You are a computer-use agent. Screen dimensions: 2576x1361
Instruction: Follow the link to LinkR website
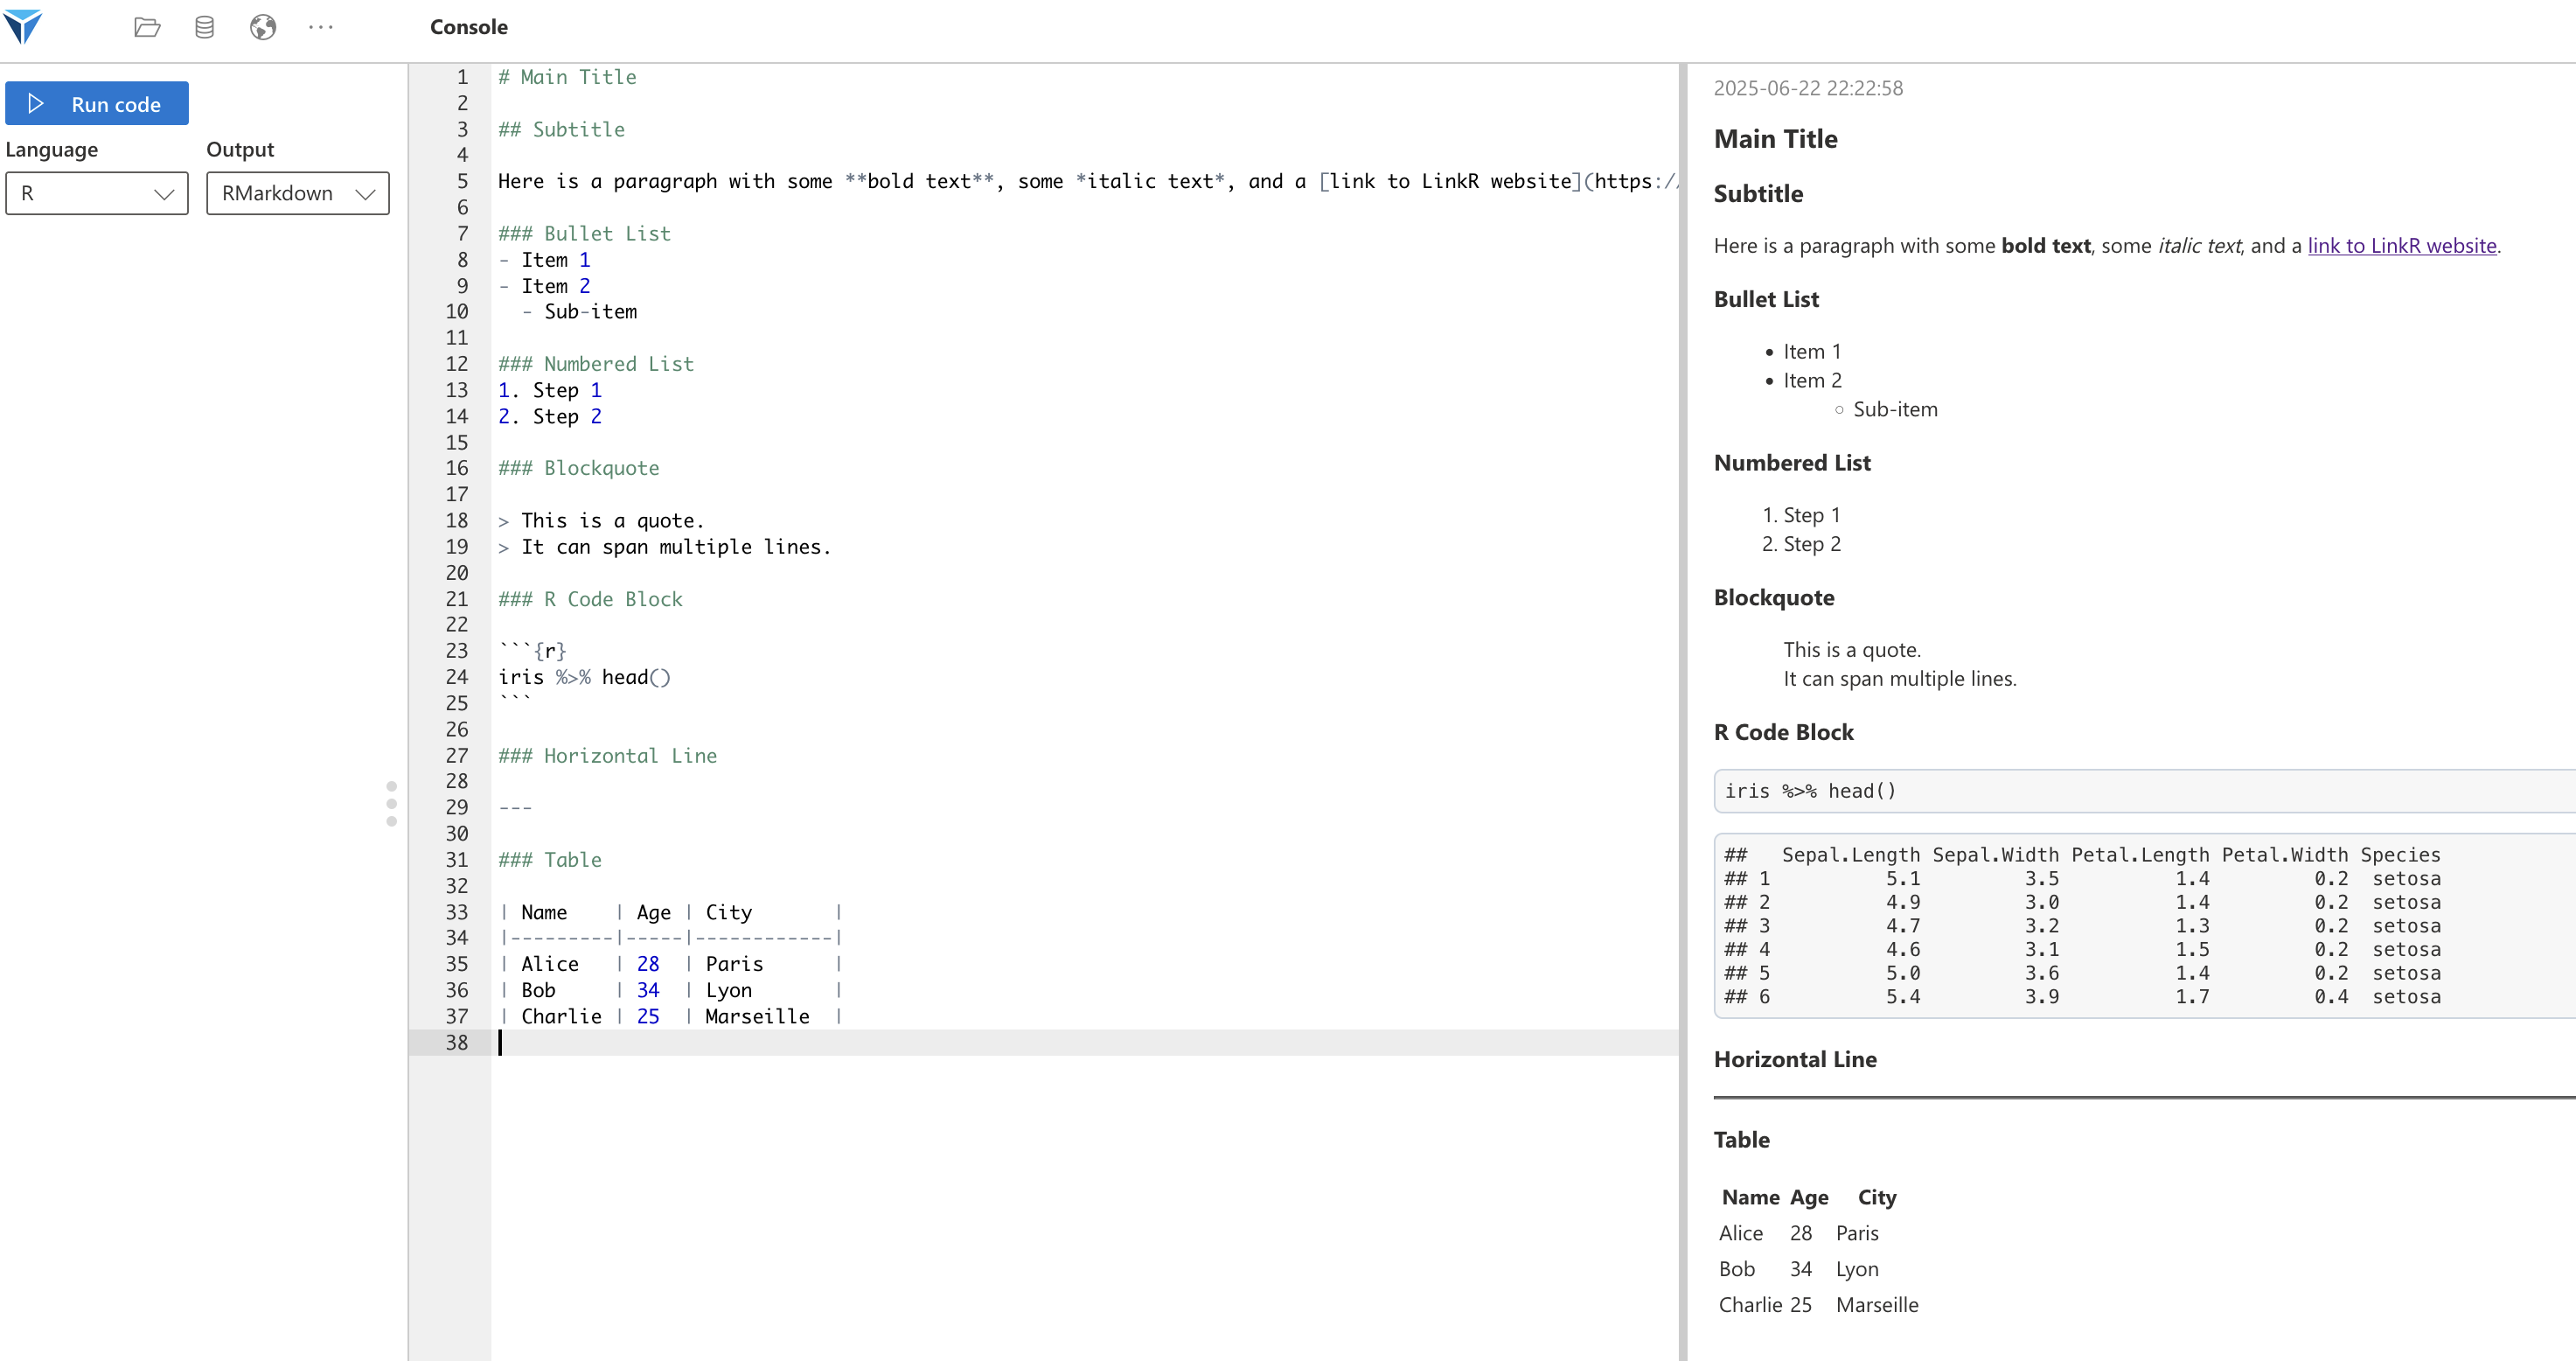[2401, 246]
